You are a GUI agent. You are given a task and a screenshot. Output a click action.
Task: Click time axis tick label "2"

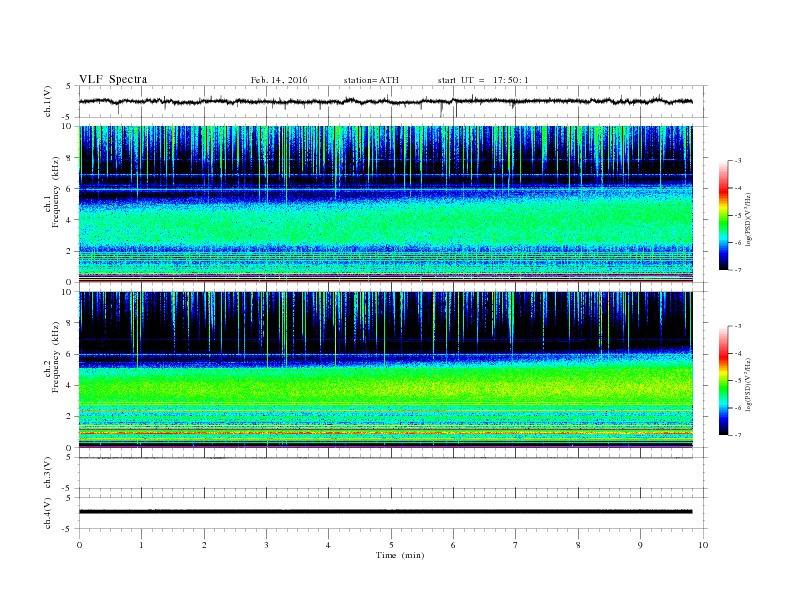[x=204, y=545]
